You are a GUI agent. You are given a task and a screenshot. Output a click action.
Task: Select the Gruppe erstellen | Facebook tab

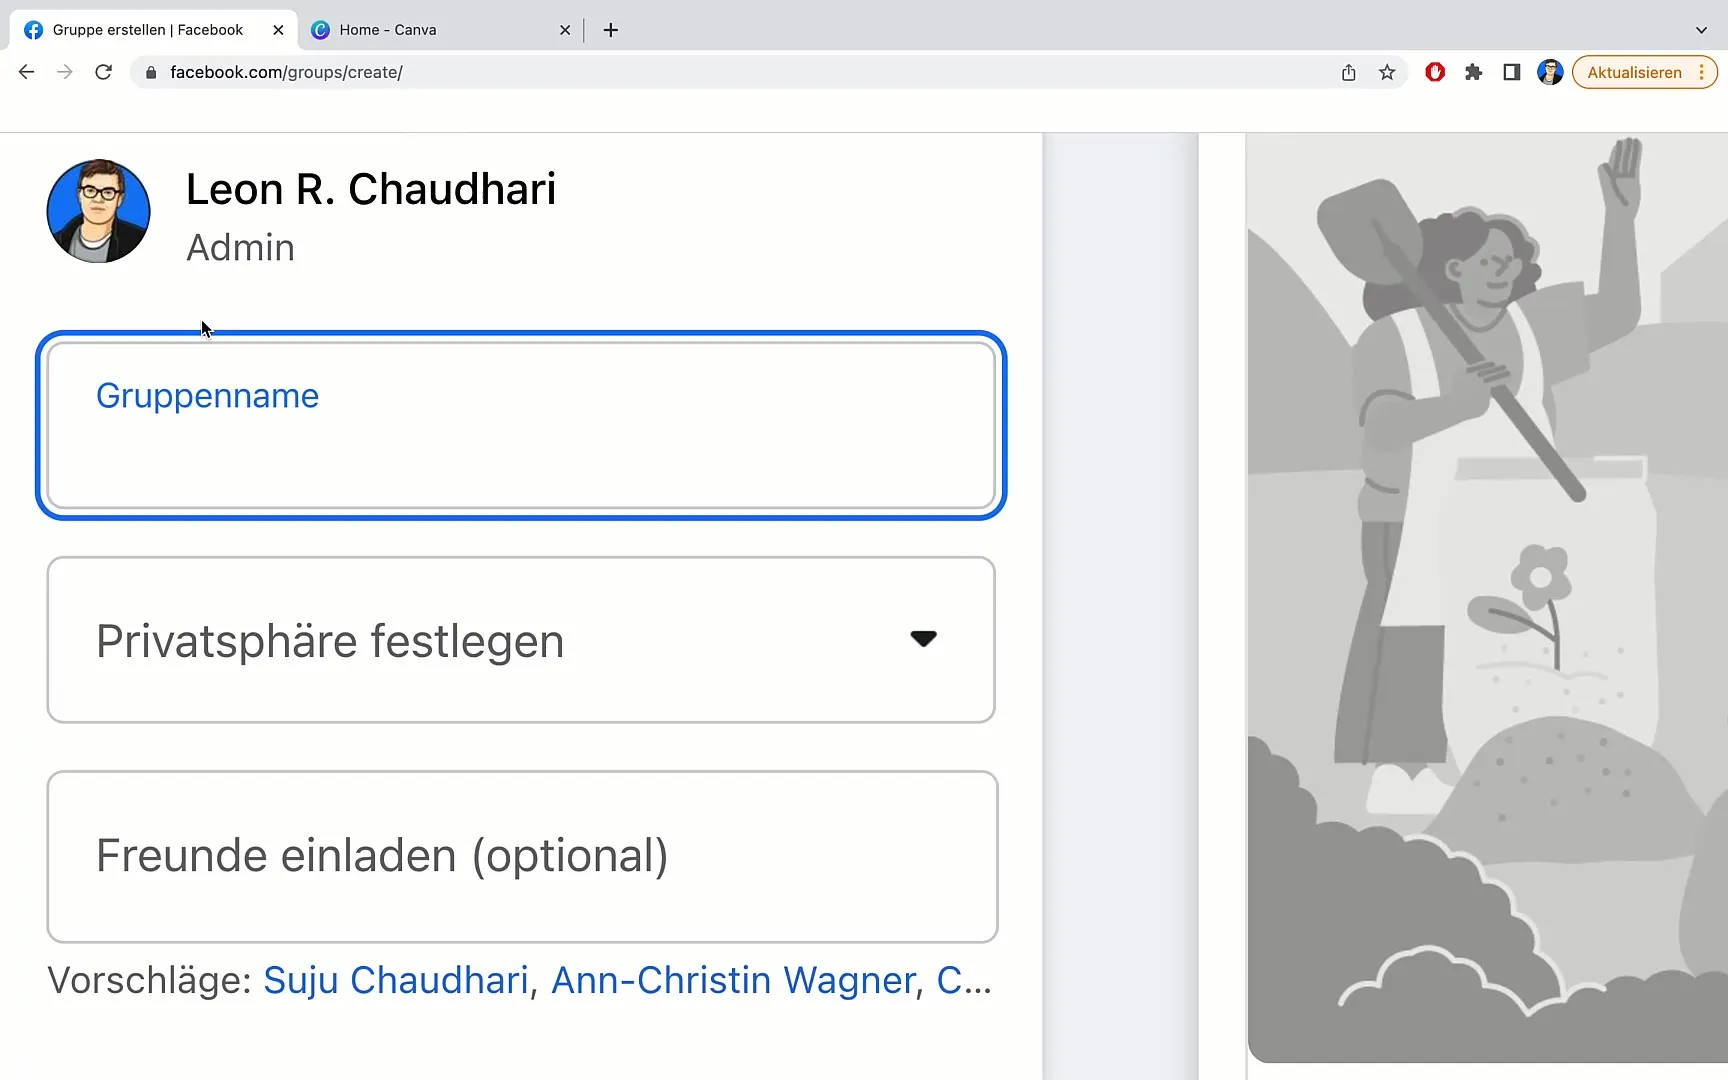(x=154, y=30)
